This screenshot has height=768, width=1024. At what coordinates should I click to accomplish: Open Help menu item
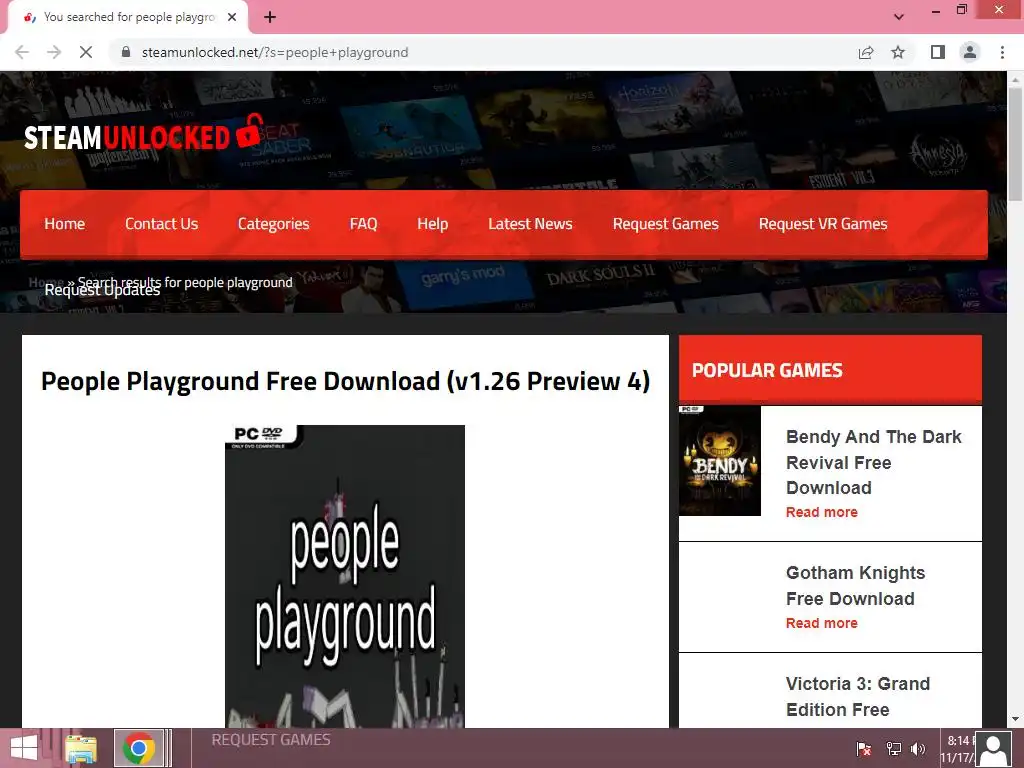click(432, 224)
